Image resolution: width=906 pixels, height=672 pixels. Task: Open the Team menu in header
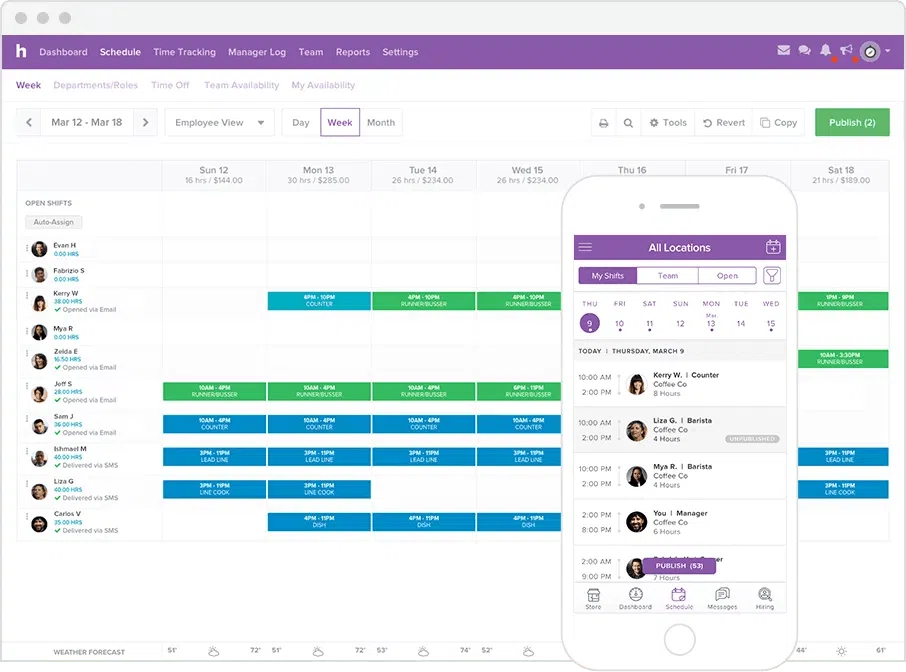tap(311, 52)
